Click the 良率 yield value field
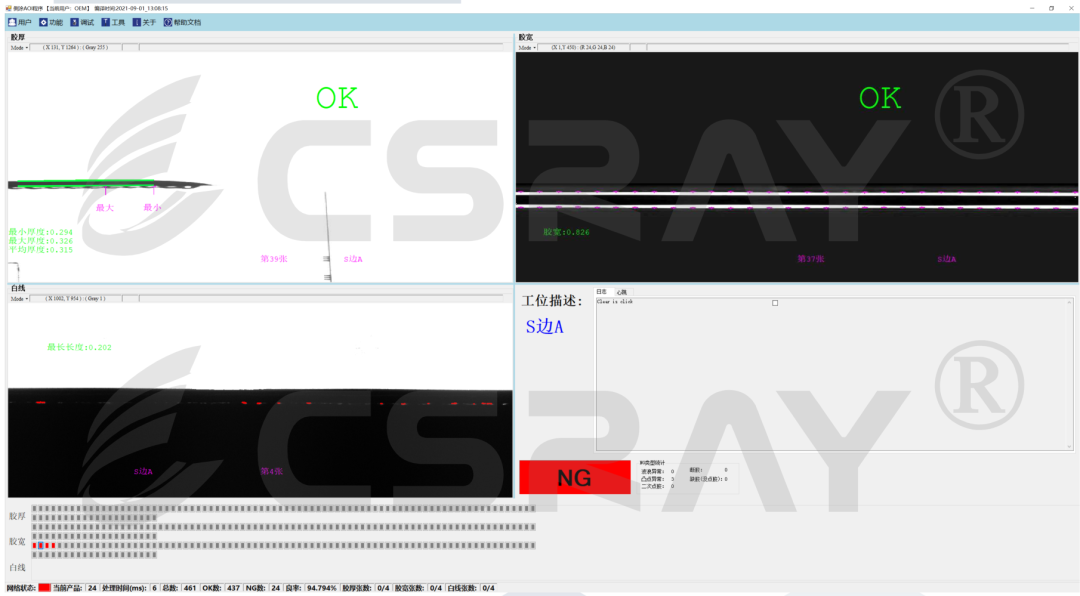 point(320,588)
